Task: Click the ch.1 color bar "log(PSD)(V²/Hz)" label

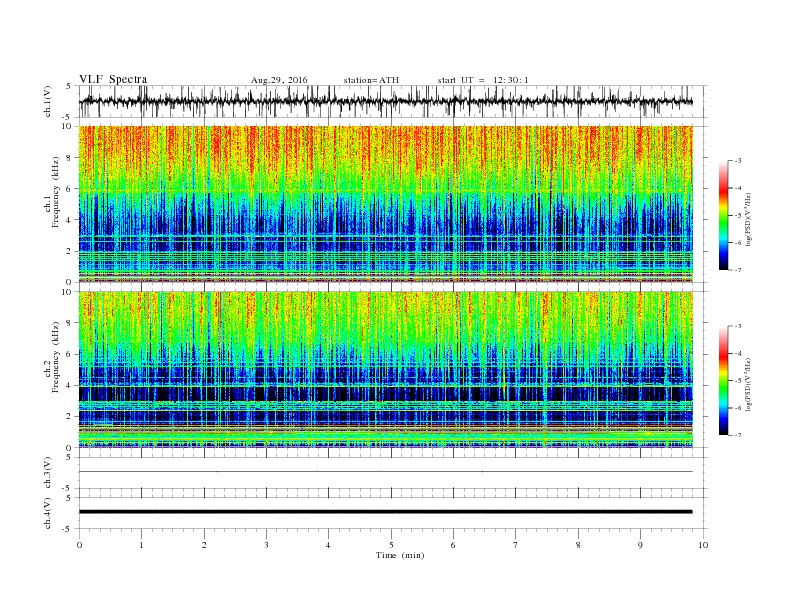Action: (749, 220)
